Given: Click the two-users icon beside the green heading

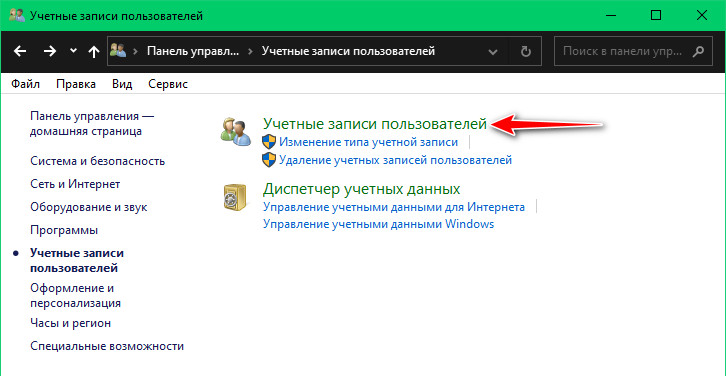Looking at the screenshot, I should pos(237,131).
